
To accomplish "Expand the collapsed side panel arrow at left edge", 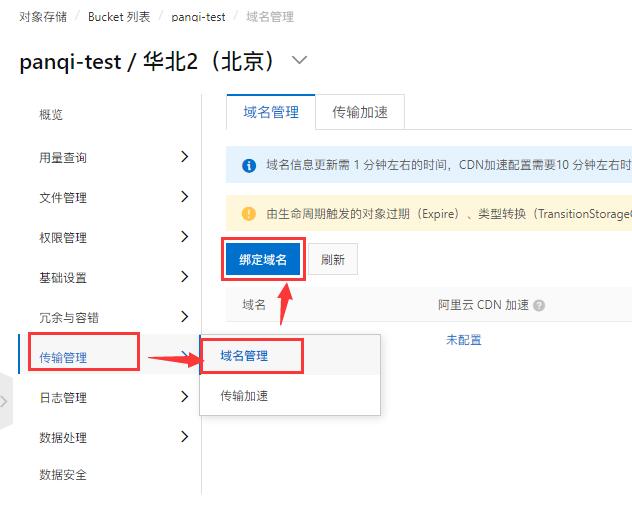I will (4, 402).
